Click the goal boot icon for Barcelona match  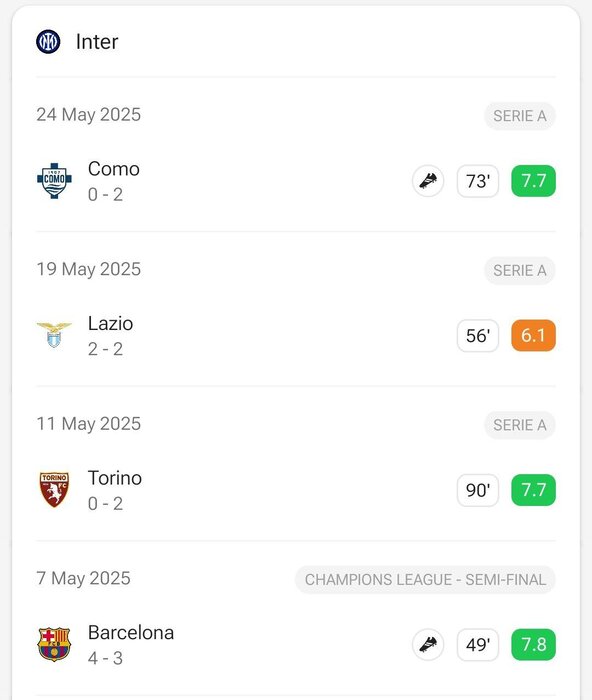[428, 645]
